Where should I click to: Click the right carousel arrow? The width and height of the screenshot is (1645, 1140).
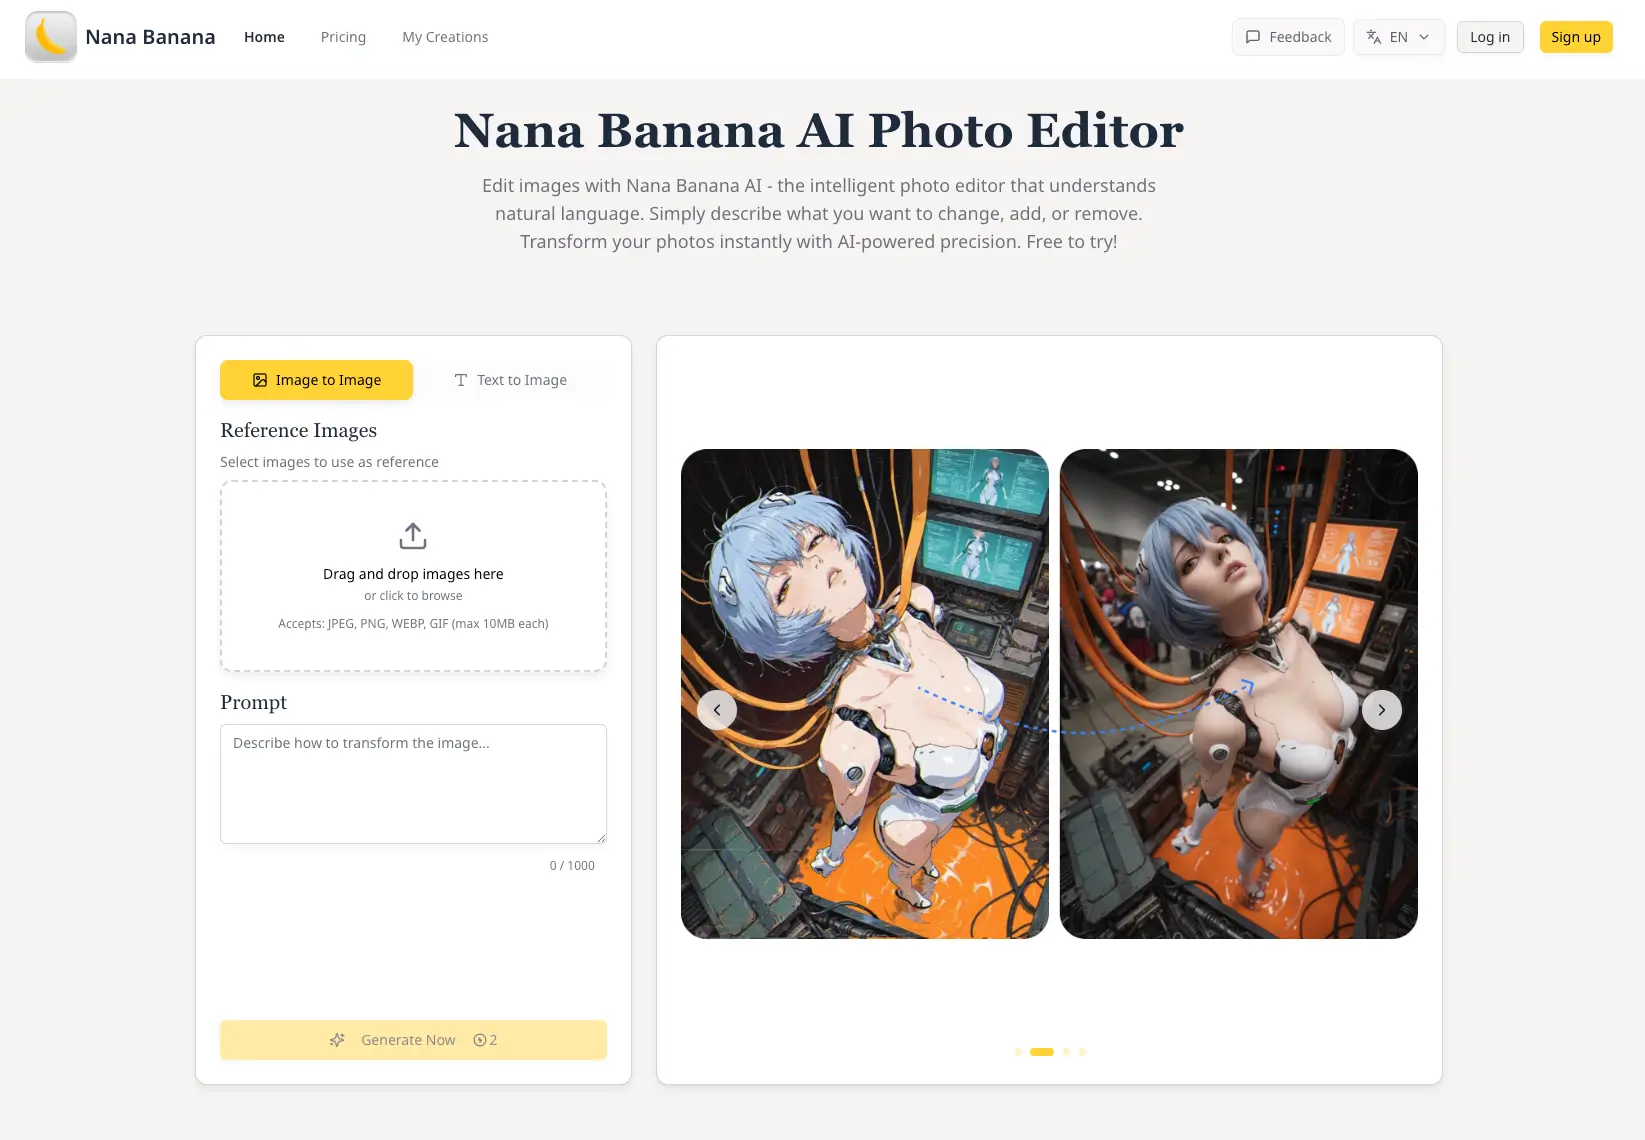1382,709
